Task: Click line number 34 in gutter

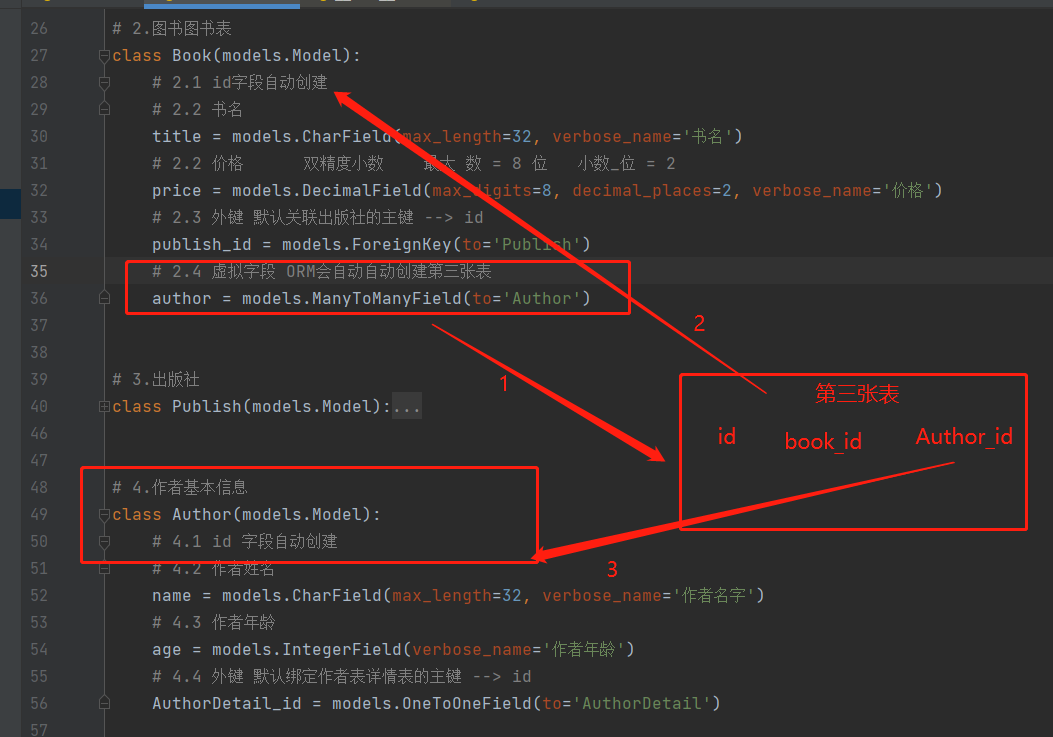Action: point(39,245)
